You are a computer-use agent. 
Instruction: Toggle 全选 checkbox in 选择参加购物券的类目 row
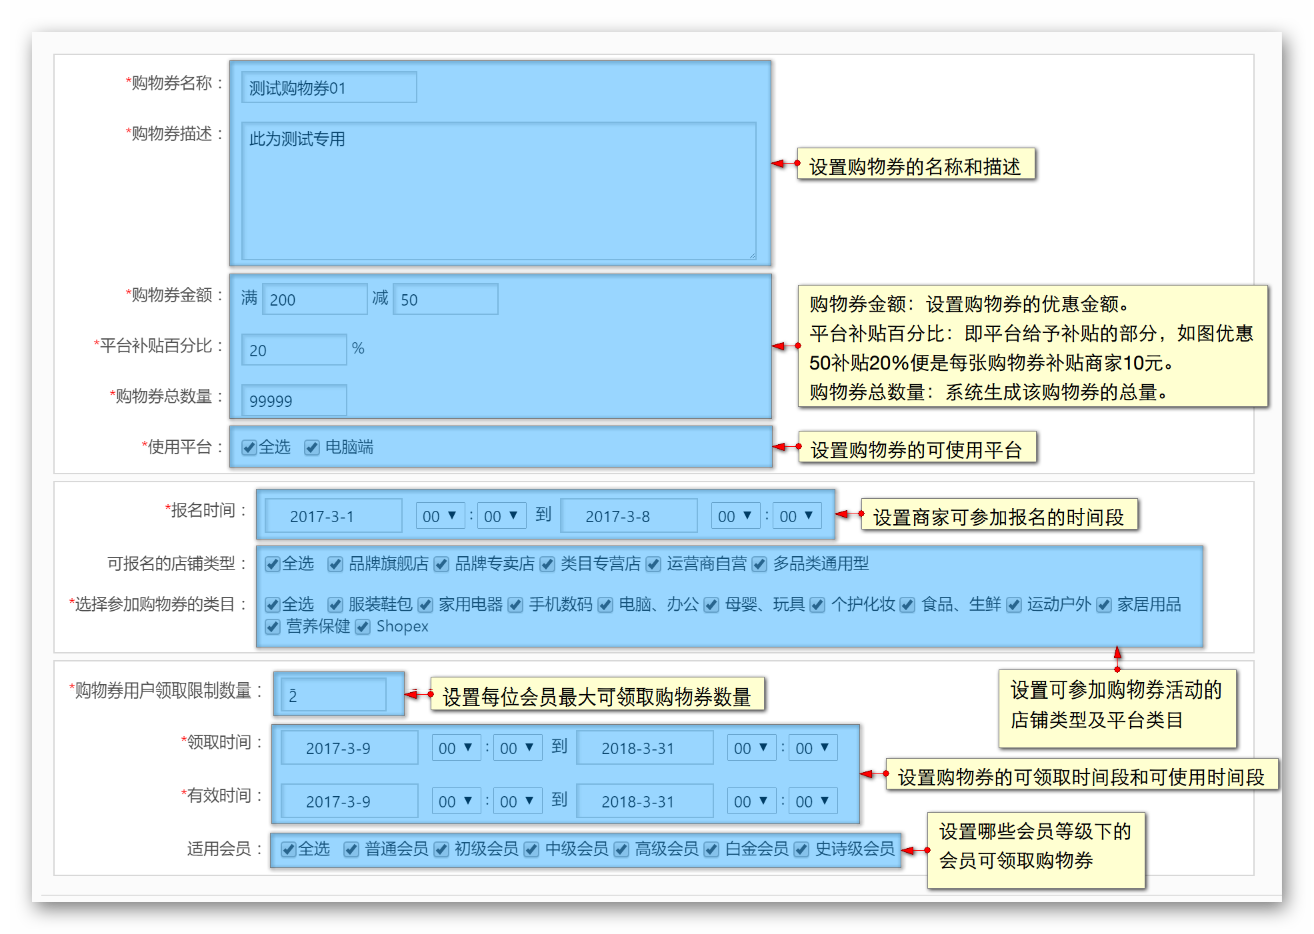coord(272,605)
